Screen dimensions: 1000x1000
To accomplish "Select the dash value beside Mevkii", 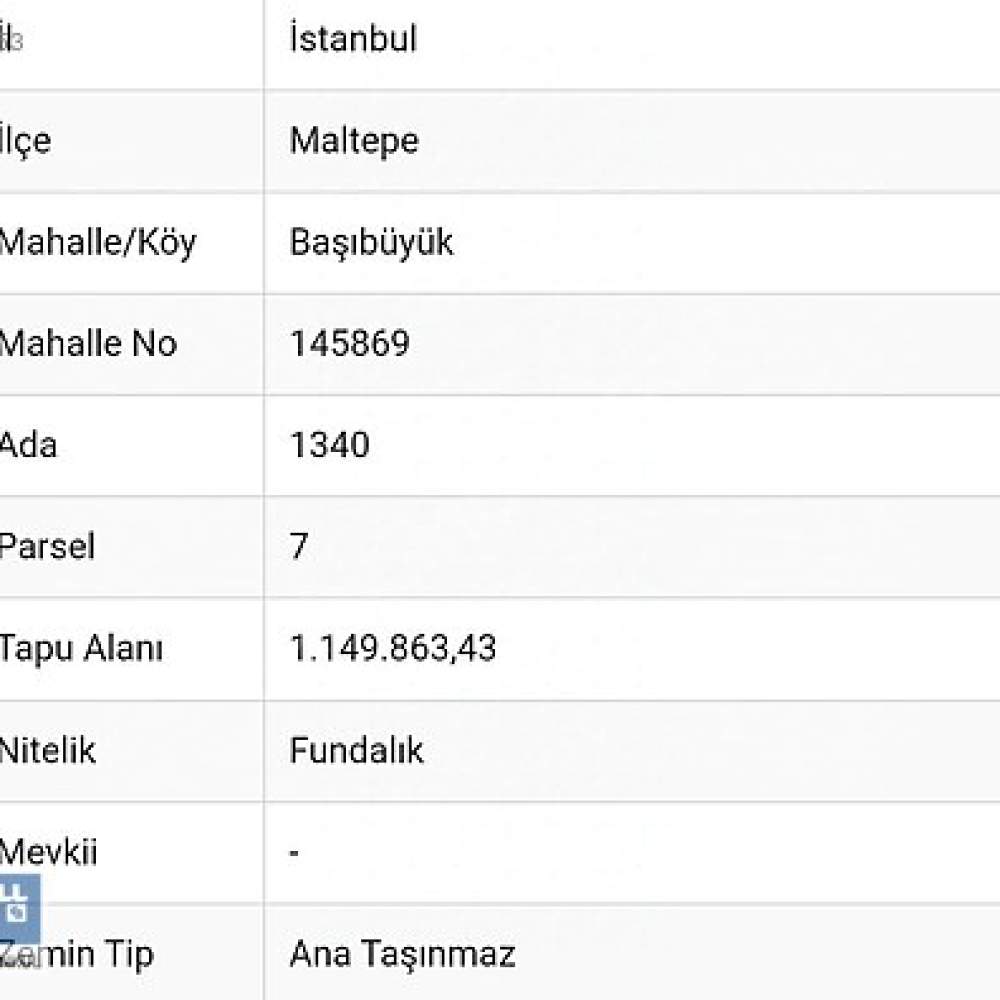I will pyautogui.click(x=294, y=853).
